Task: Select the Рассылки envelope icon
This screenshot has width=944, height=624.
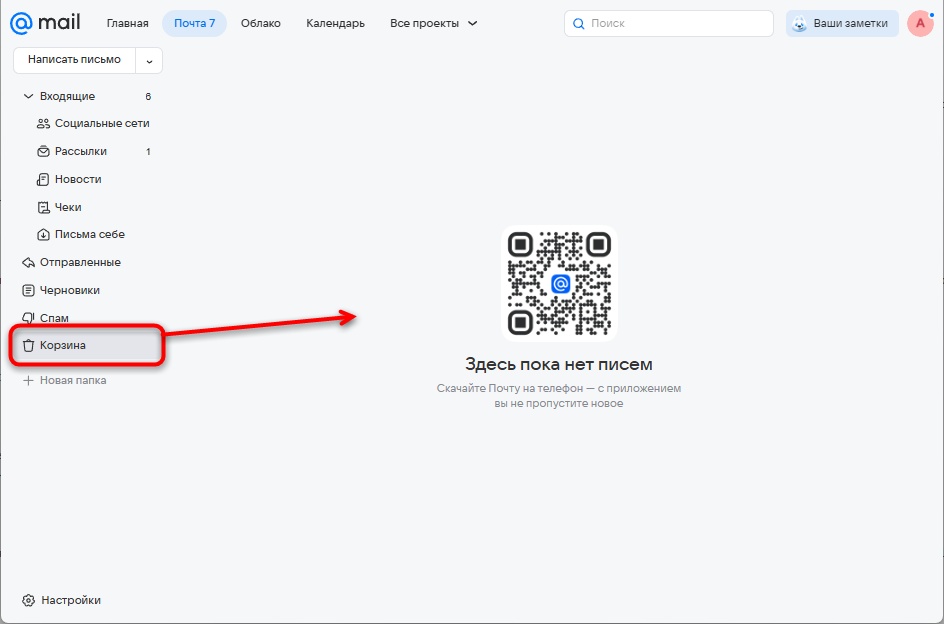Action: pos(43,151)
